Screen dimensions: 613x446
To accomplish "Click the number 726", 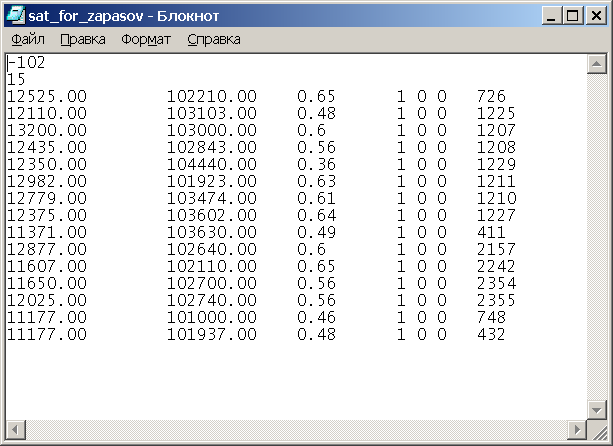I will (x=491, y=97).
